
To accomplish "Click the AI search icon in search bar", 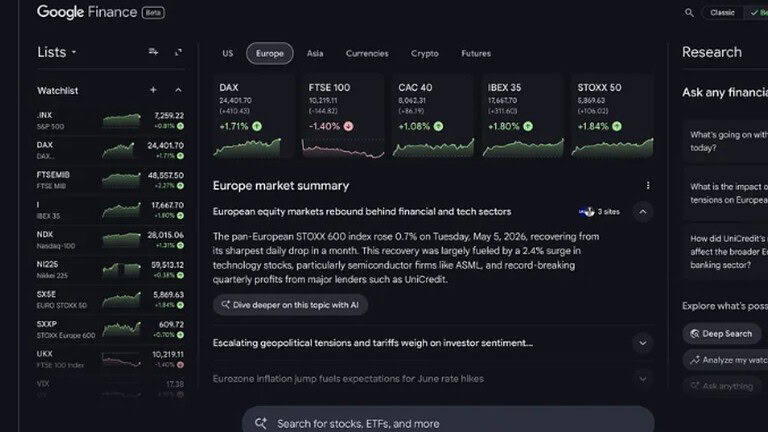I will pyautogui.click(x=261, y=423).
